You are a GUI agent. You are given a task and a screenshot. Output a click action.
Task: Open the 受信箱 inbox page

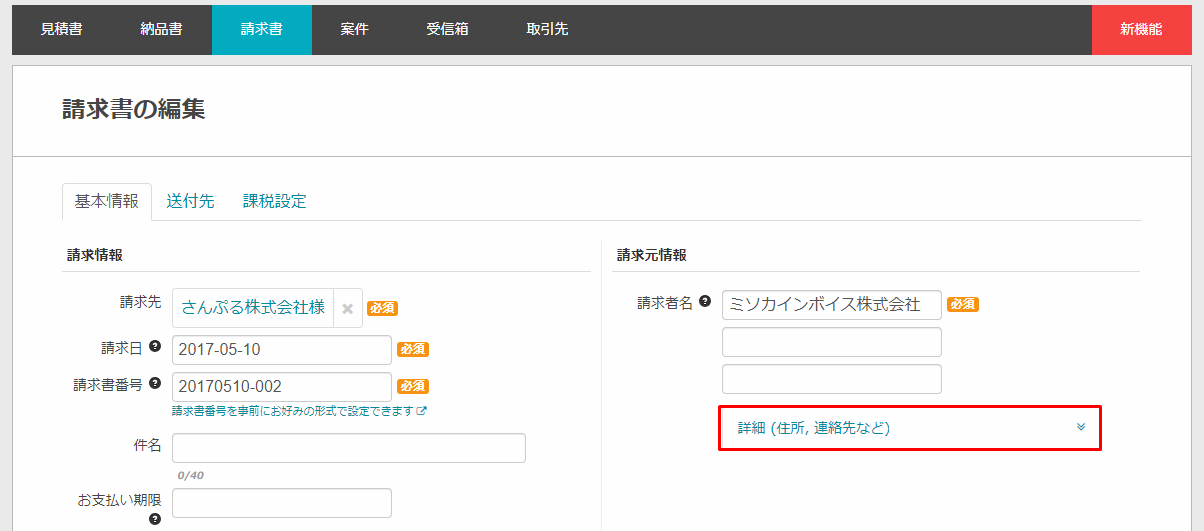(x=447, y=29)
